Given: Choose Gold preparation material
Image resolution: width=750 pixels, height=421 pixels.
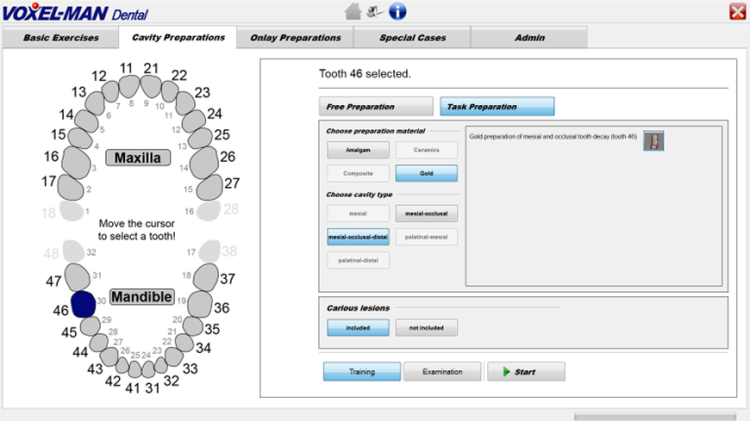Looking at the screenshot, I should (426, 173).
